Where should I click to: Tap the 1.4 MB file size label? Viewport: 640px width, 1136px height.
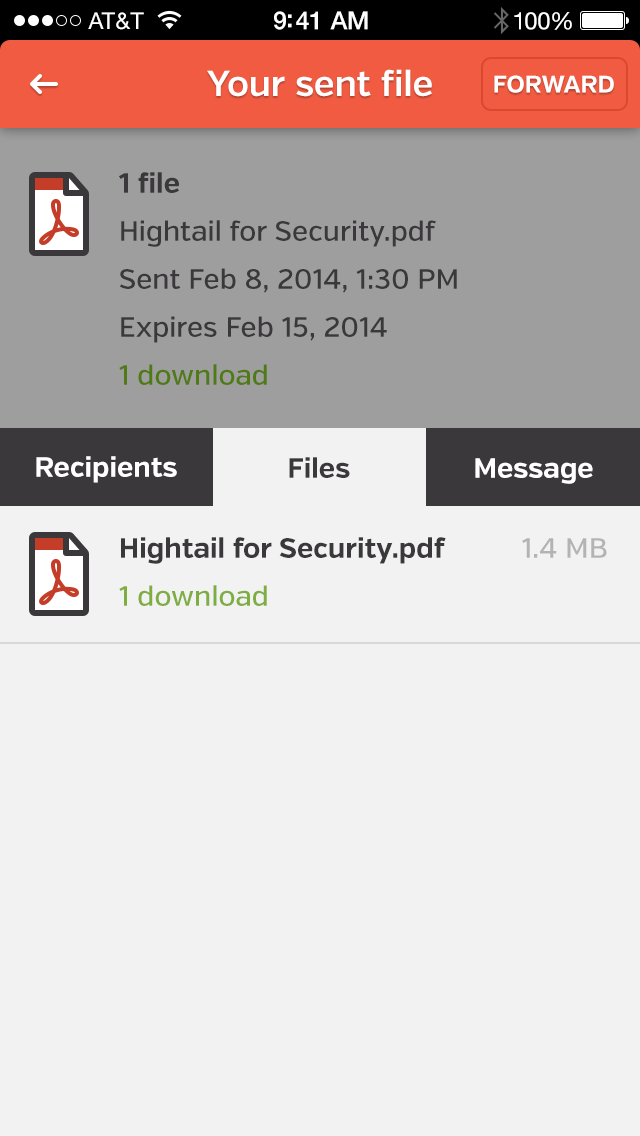tap(564, 548)
